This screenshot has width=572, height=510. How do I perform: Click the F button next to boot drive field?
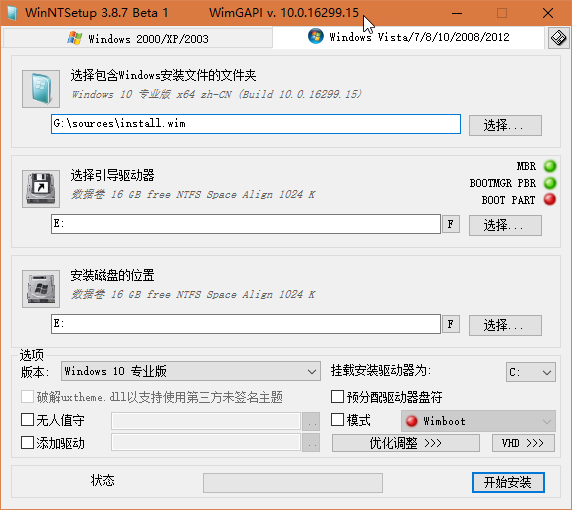point(451,224)
